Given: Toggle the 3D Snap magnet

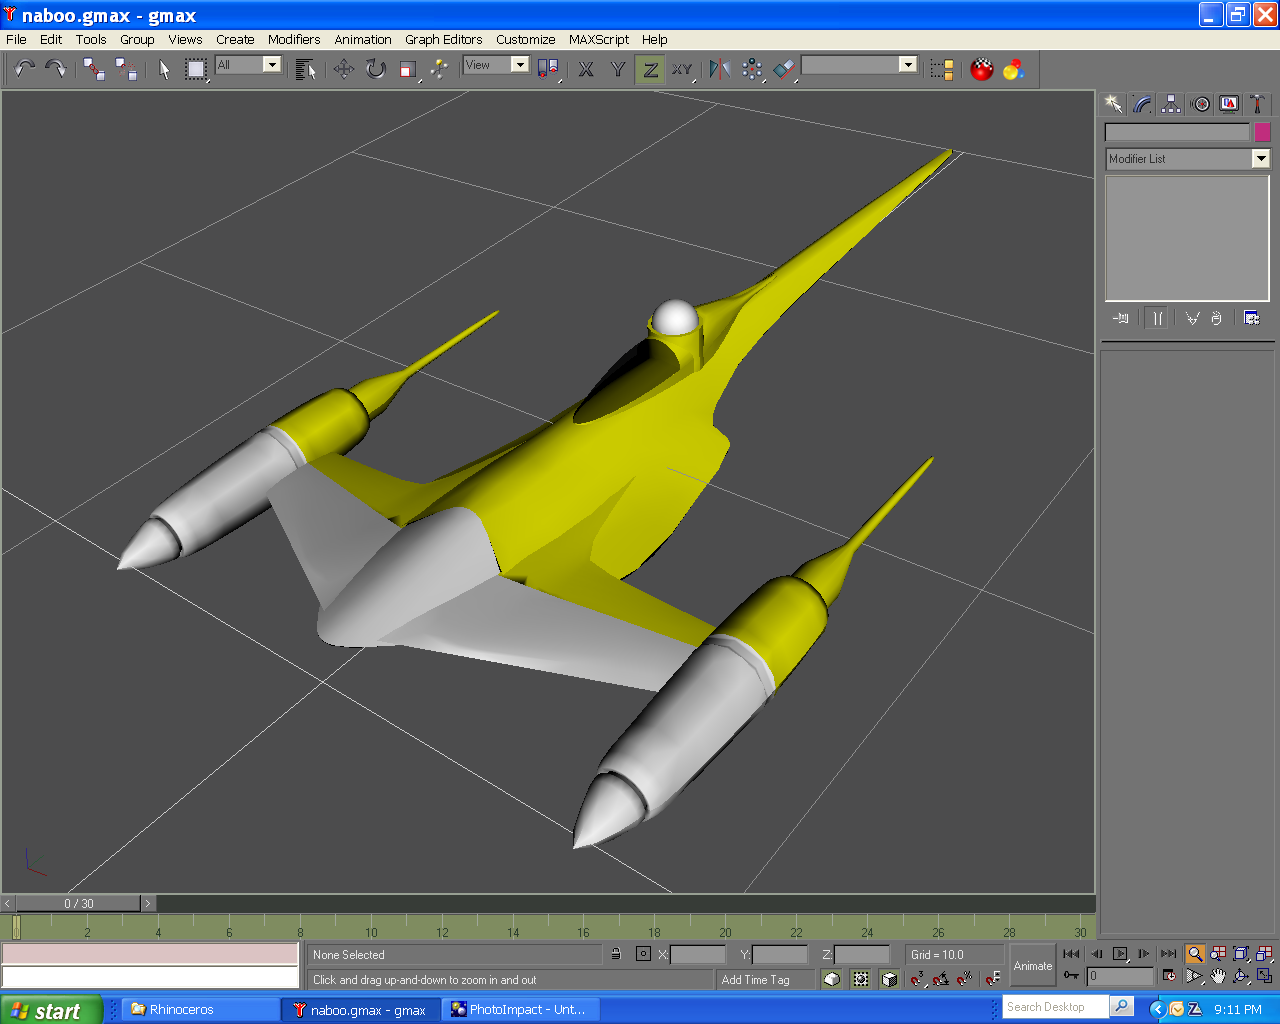Looking at the screenshot, I should (x=917, y=978).
